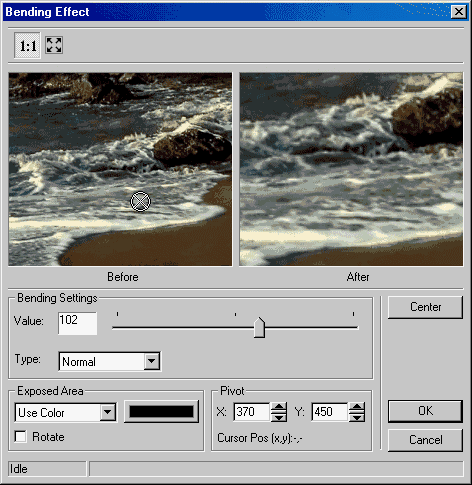Screen dimensions: 472x485
Task: Click the Idle status bar text
Action: (x=19, y=469)
